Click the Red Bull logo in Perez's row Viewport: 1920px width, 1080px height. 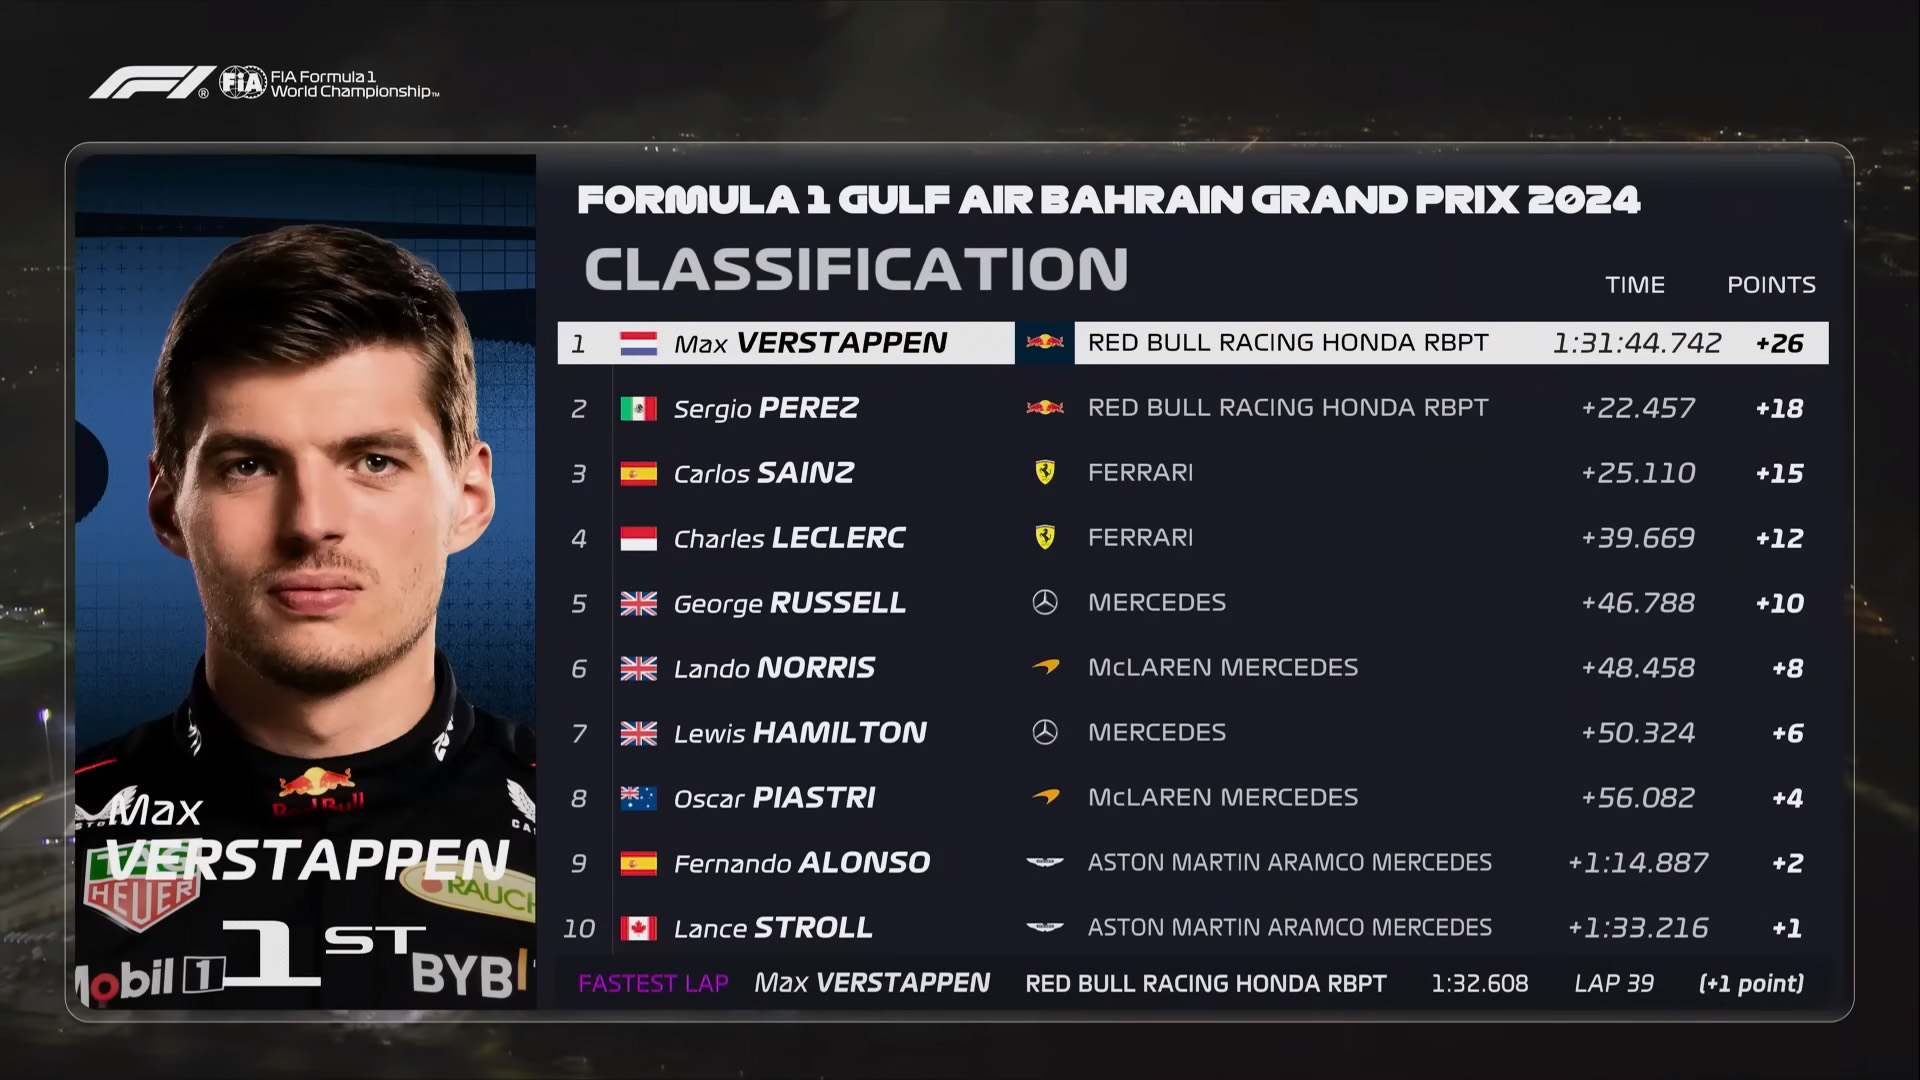coord(1045,408)
